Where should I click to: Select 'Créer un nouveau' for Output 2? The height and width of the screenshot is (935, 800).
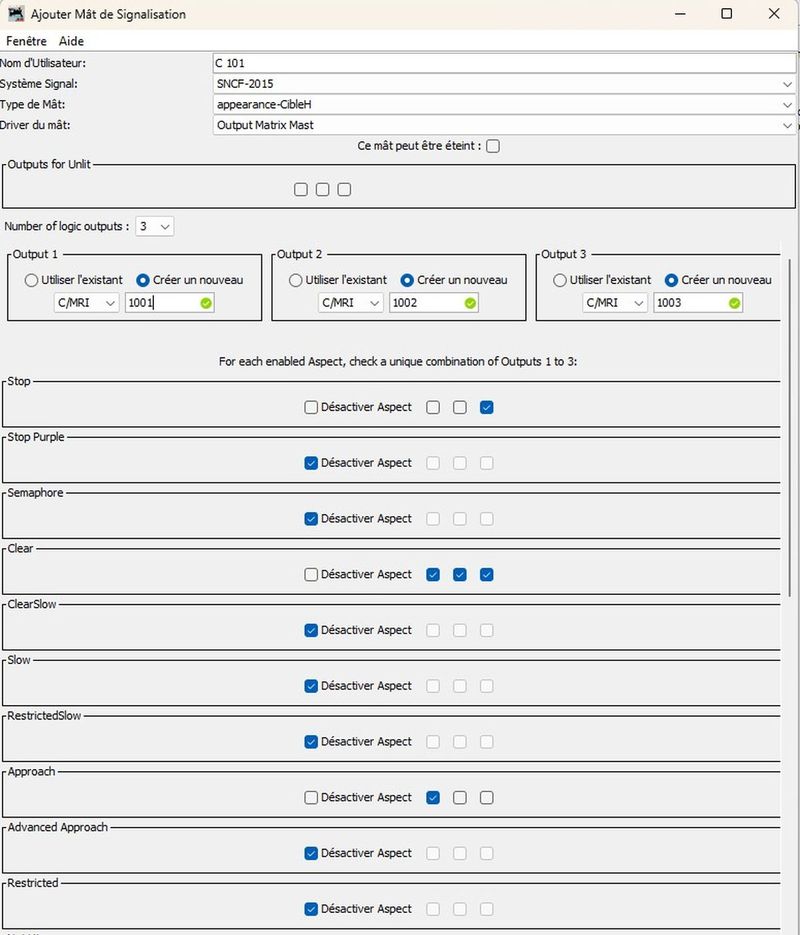407,280
